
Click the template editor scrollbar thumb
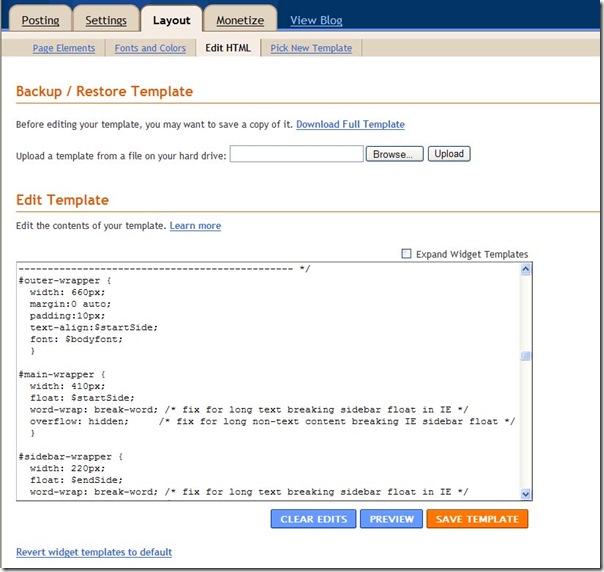pyautogui.click(x=525, y=356)
